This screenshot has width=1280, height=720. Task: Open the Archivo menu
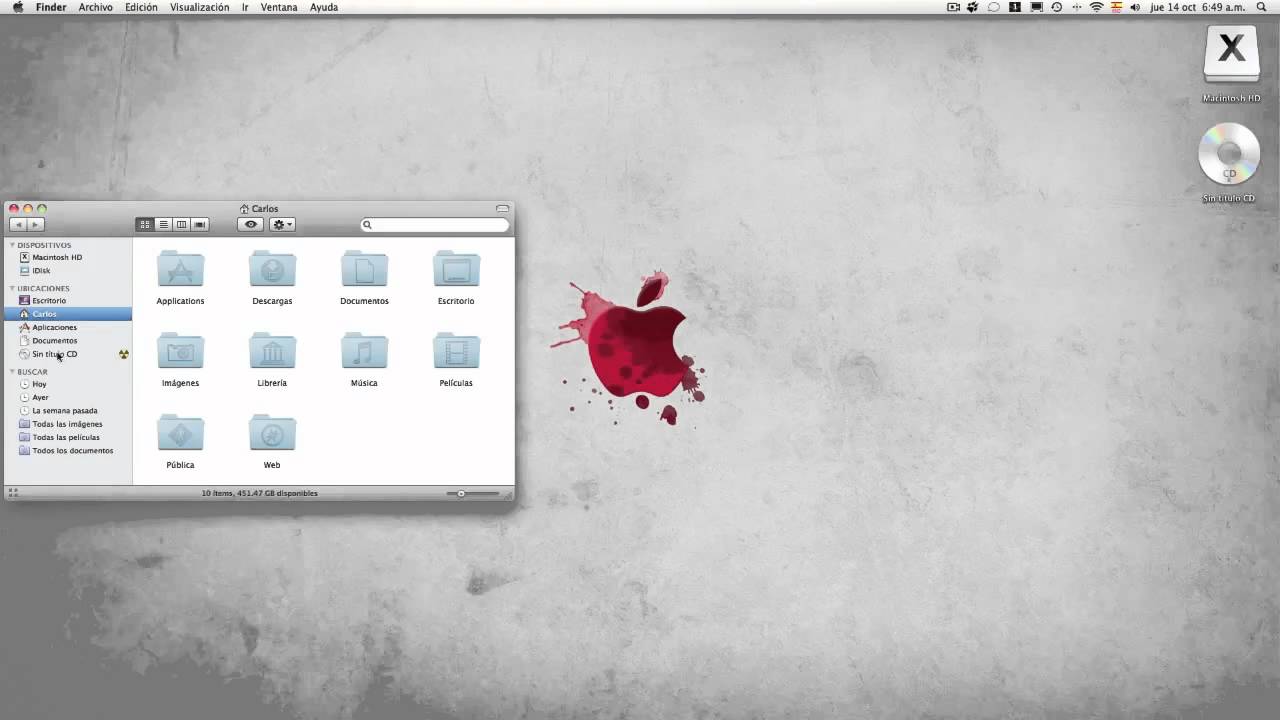click(96, 7)
